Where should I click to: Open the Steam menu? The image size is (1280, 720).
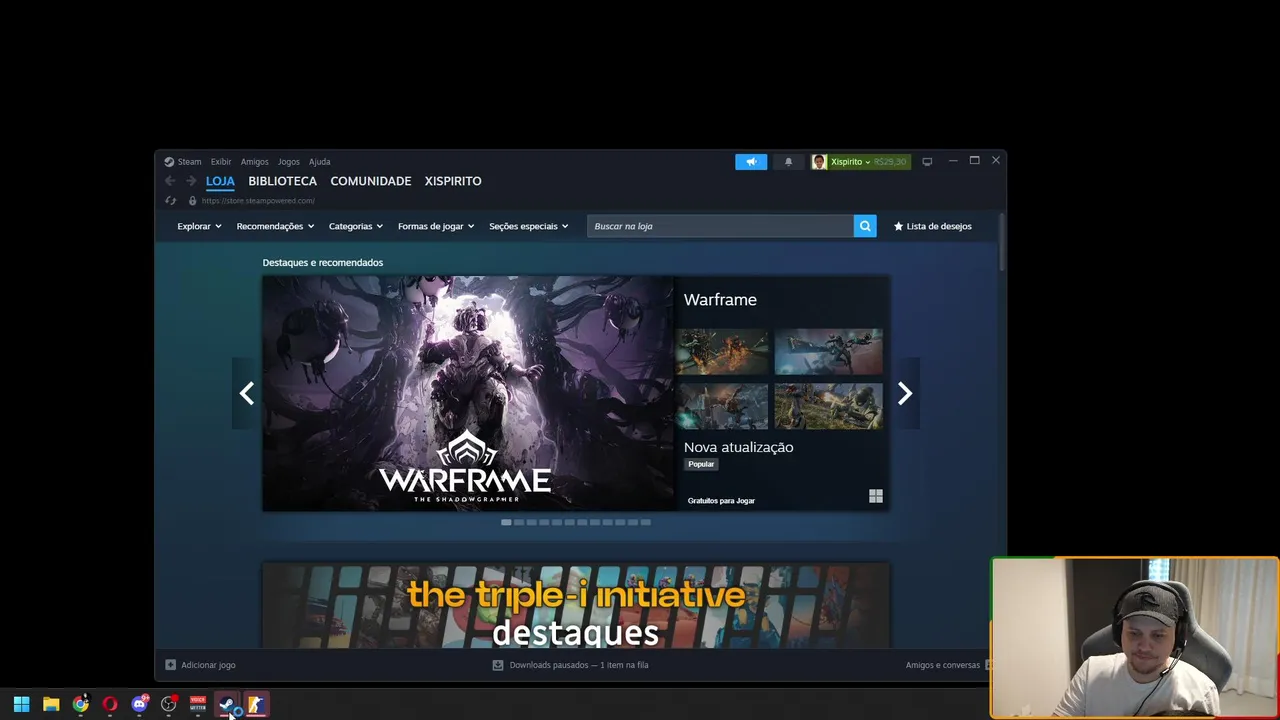pyautogui.click(x=189, y=162)
